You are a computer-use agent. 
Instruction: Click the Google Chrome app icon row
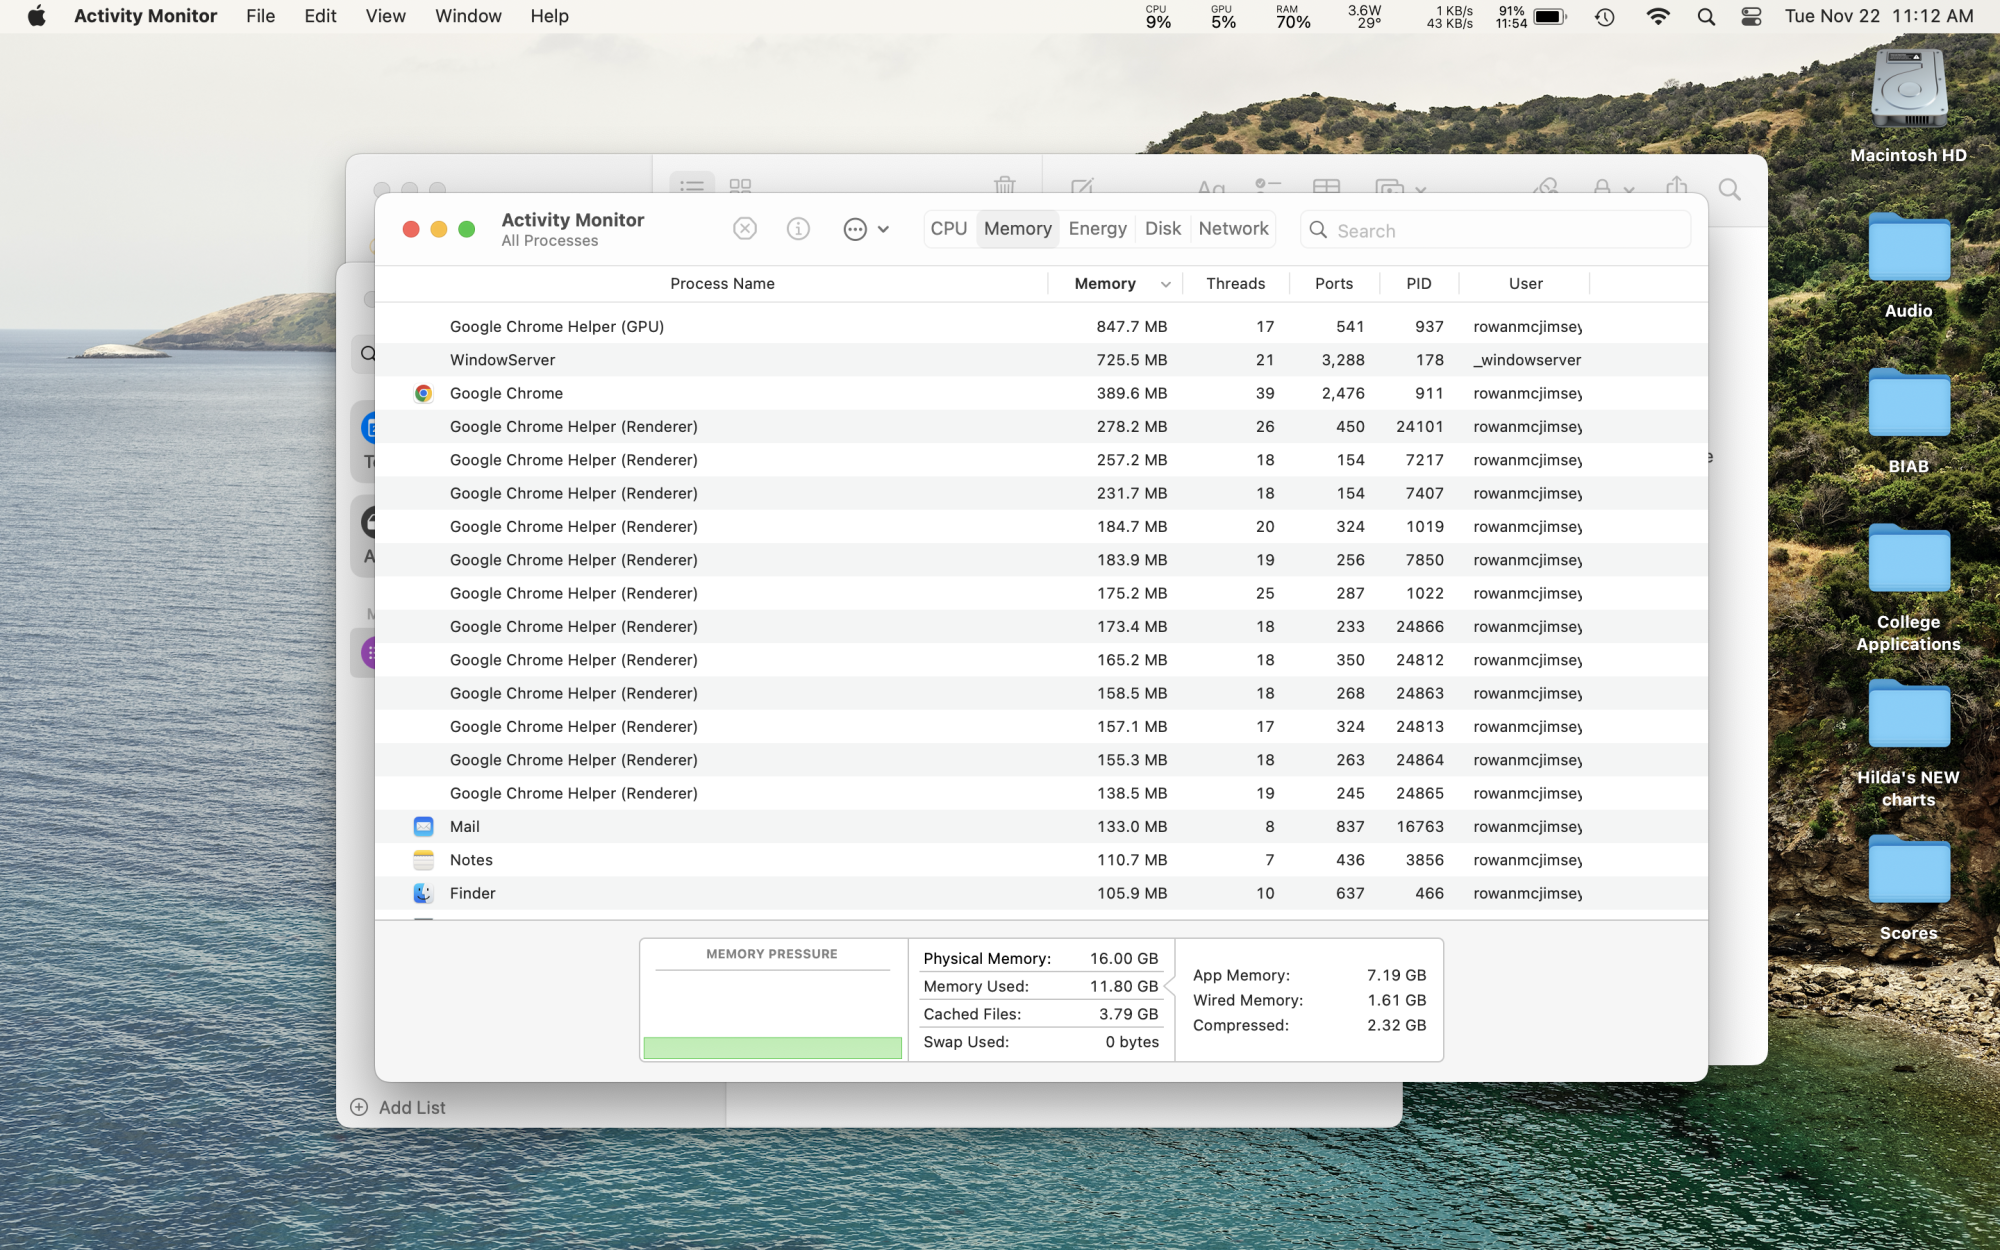(x=423, y=393)
